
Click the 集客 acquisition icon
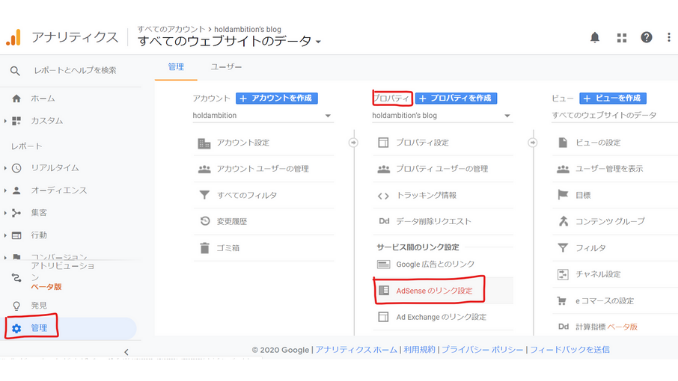coord(16,213)
